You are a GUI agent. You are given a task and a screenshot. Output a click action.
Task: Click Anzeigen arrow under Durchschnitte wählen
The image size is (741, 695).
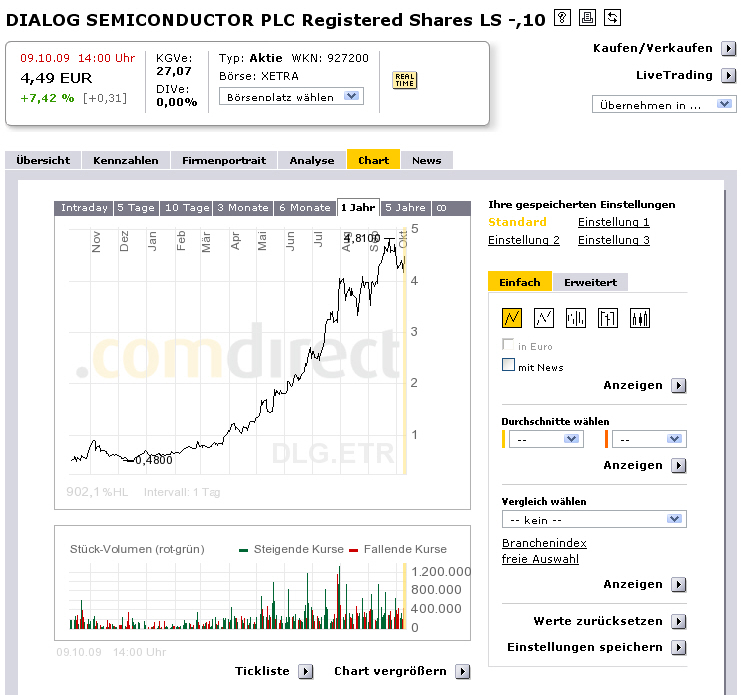click(x=679, y=465)
